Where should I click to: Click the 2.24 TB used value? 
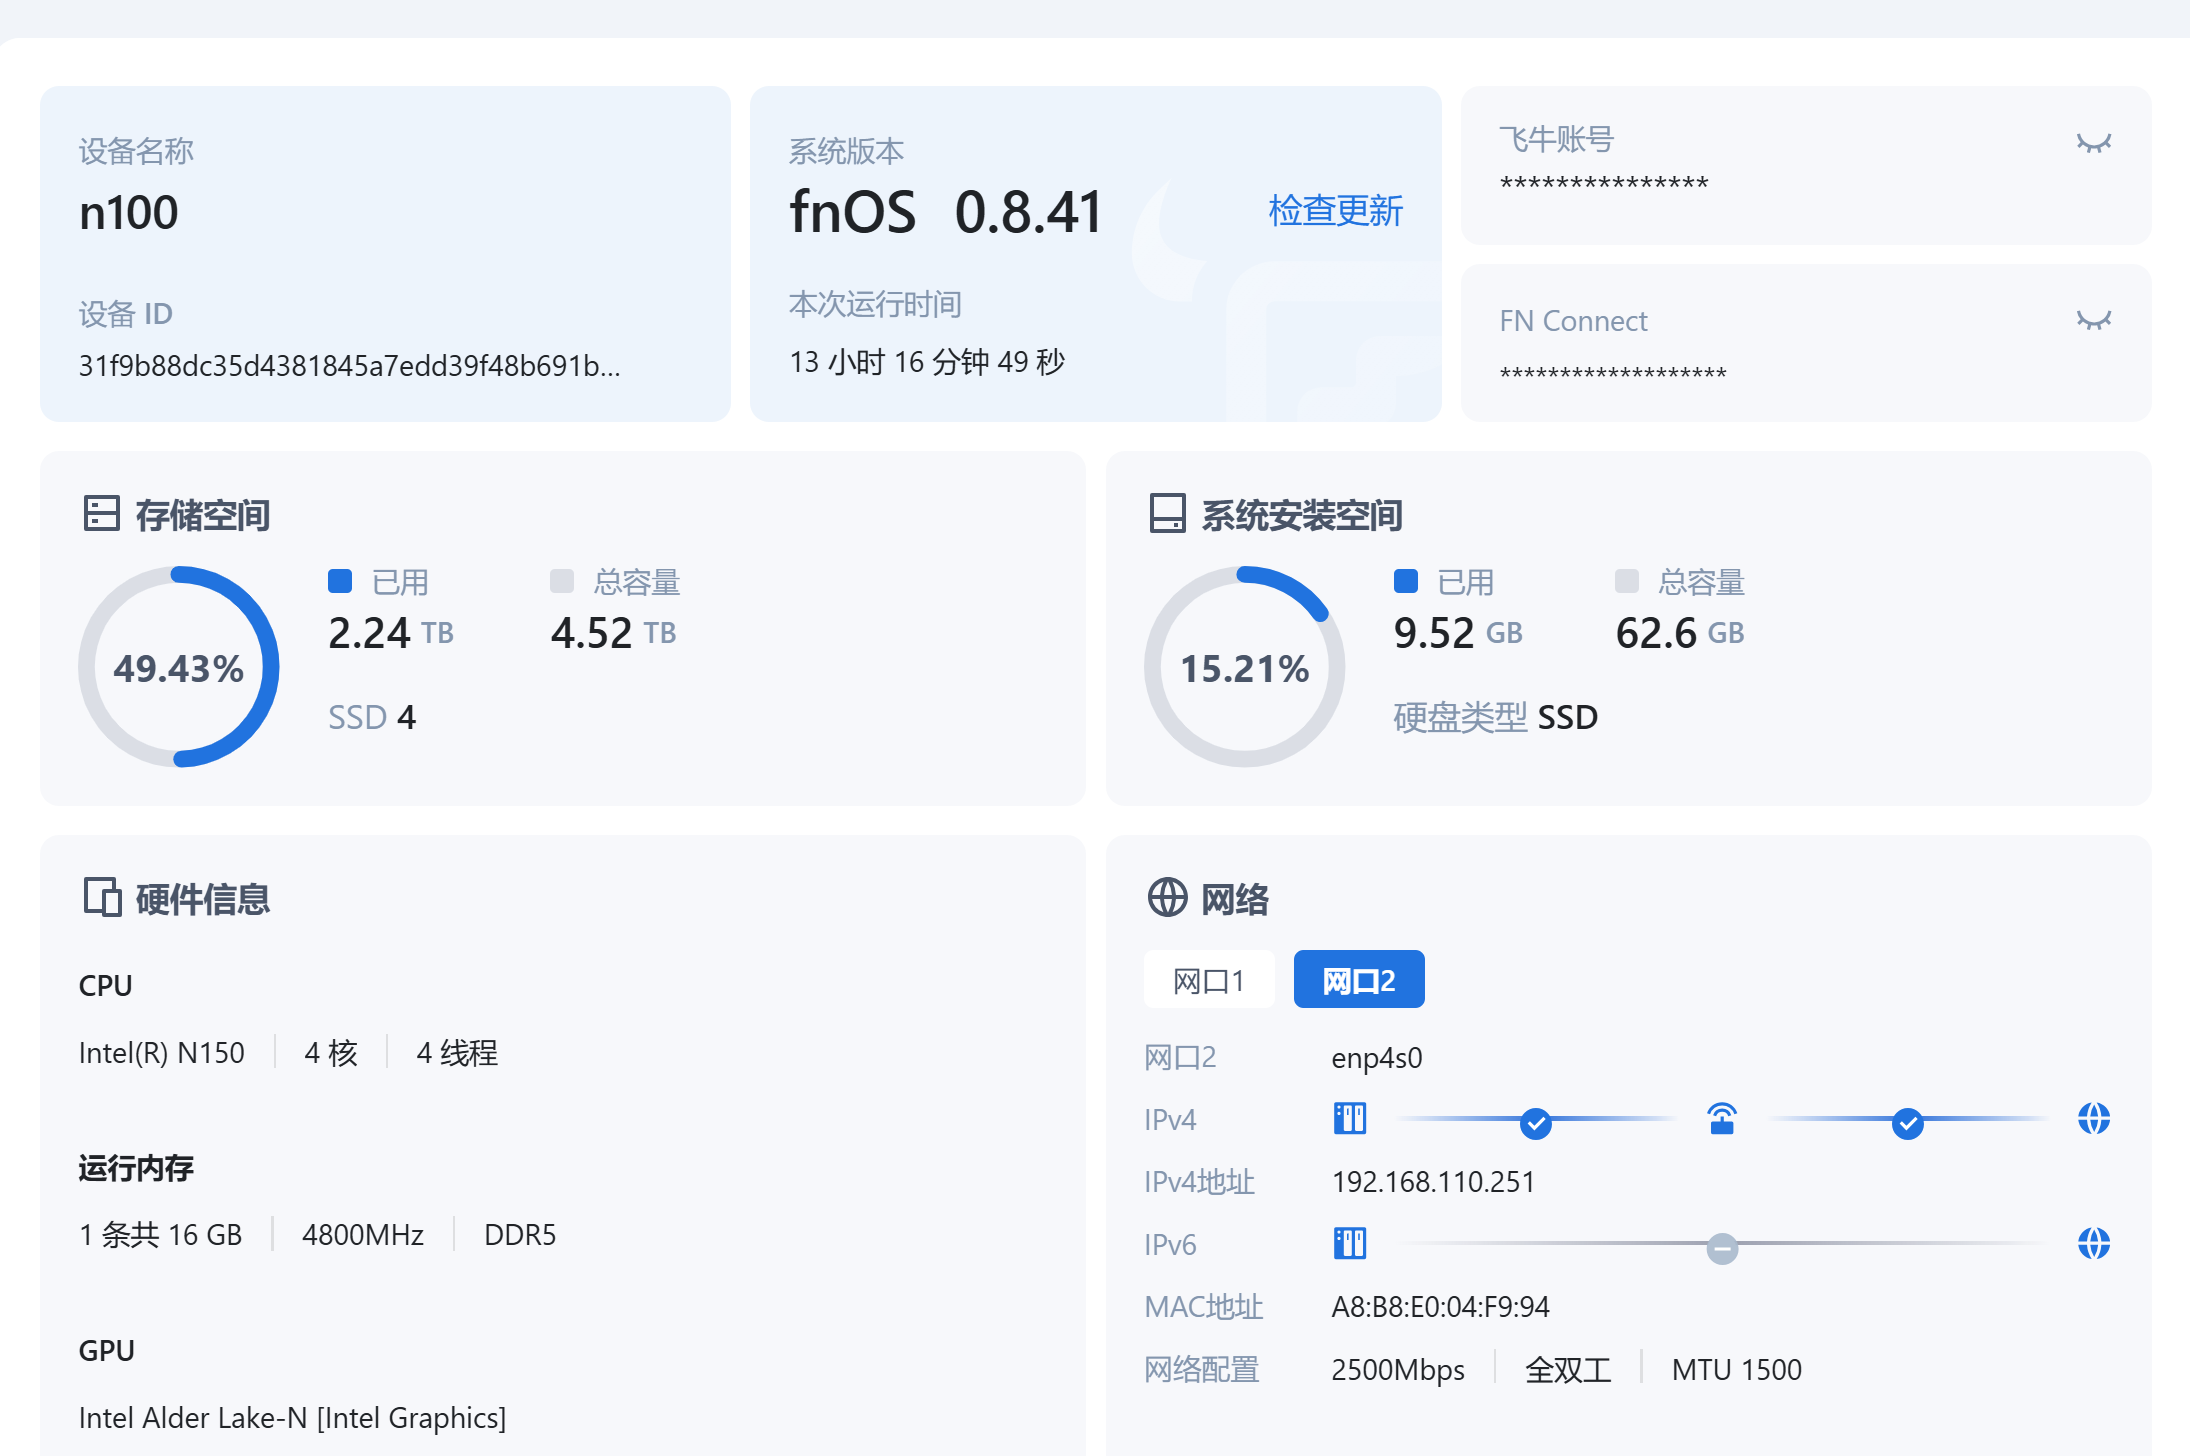coord(391,633)
